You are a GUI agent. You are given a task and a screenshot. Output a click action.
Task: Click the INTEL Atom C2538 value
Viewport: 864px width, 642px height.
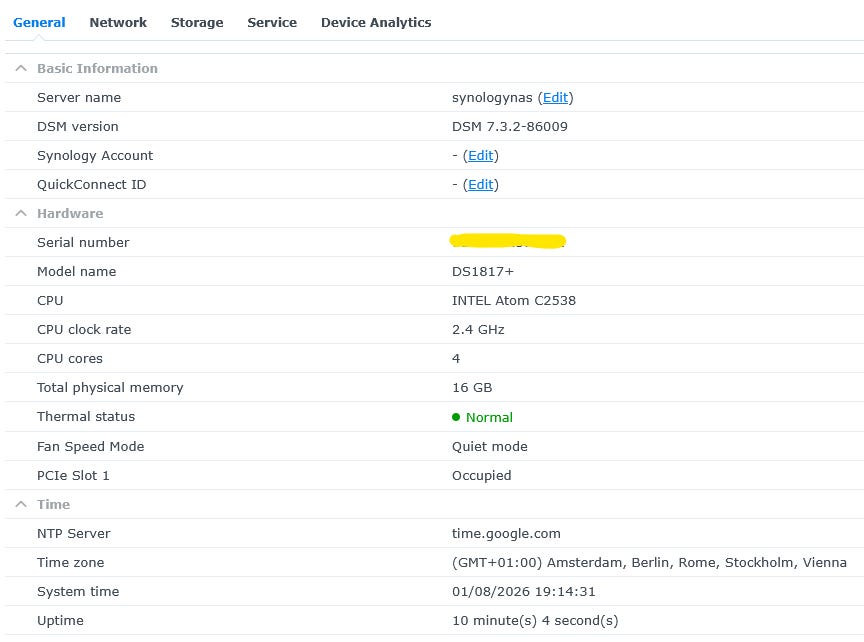tap(514, 300)
